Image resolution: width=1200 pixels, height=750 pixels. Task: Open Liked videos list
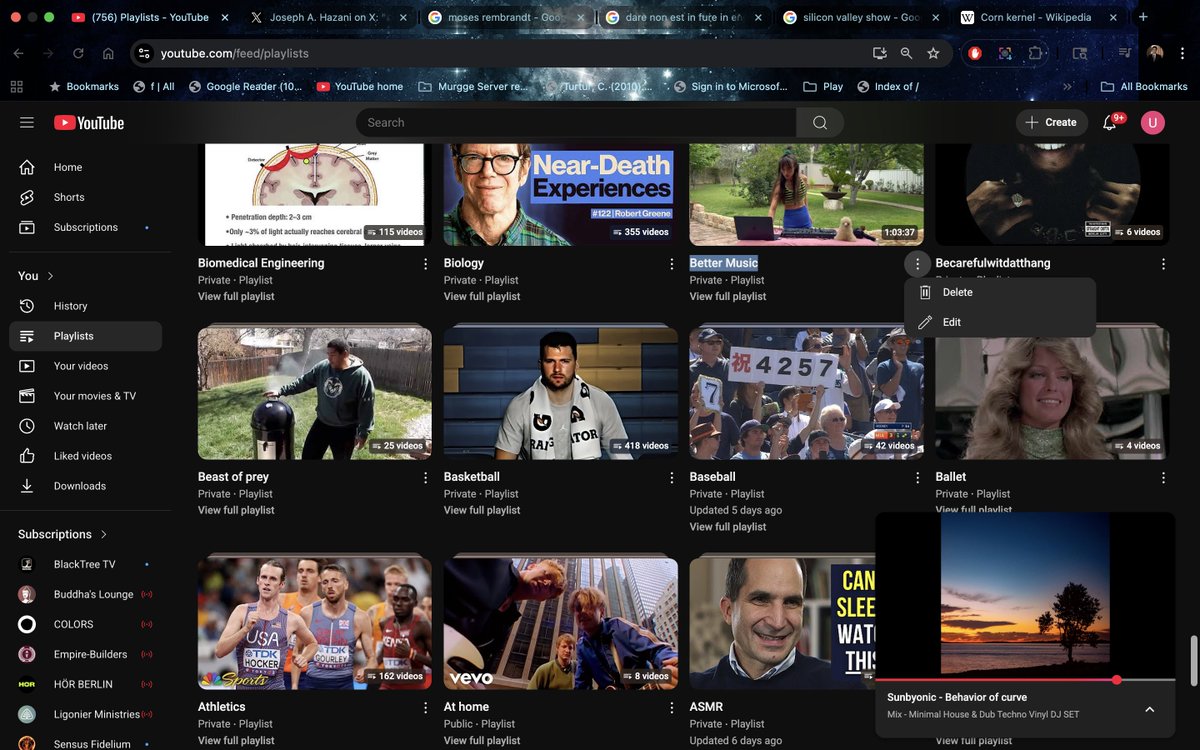click(85, 456)
